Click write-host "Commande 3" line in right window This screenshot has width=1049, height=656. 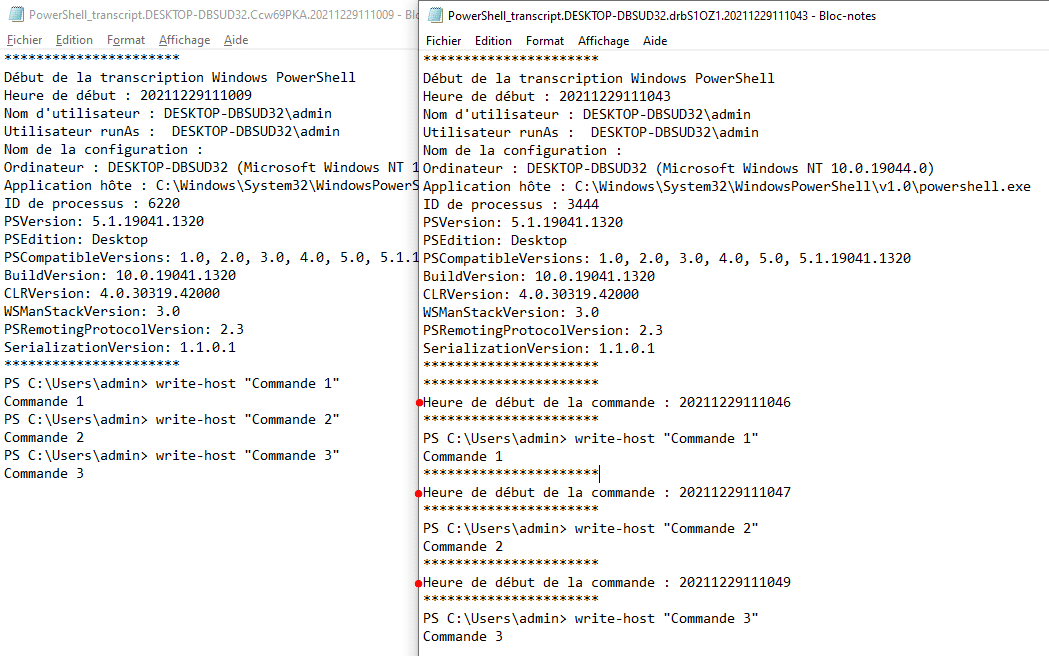coord(590,619)
